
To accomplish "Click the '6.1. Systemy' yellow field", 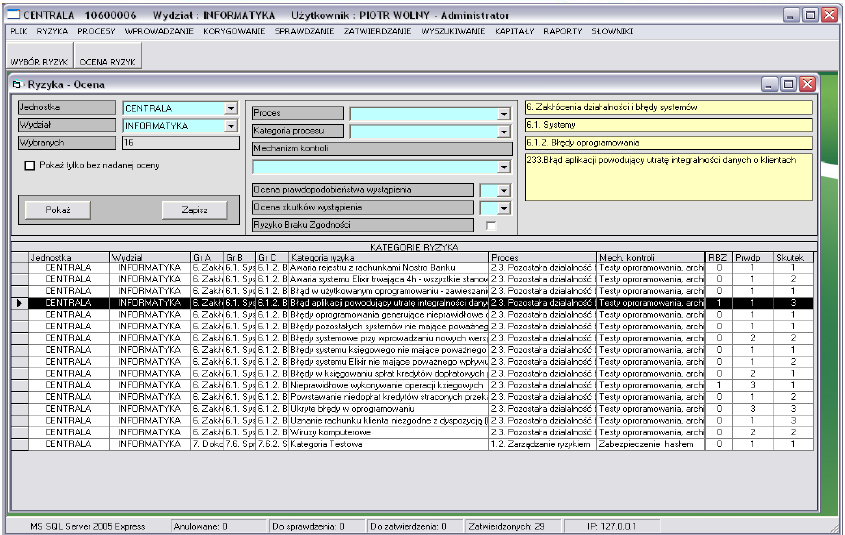I will 668,125.
